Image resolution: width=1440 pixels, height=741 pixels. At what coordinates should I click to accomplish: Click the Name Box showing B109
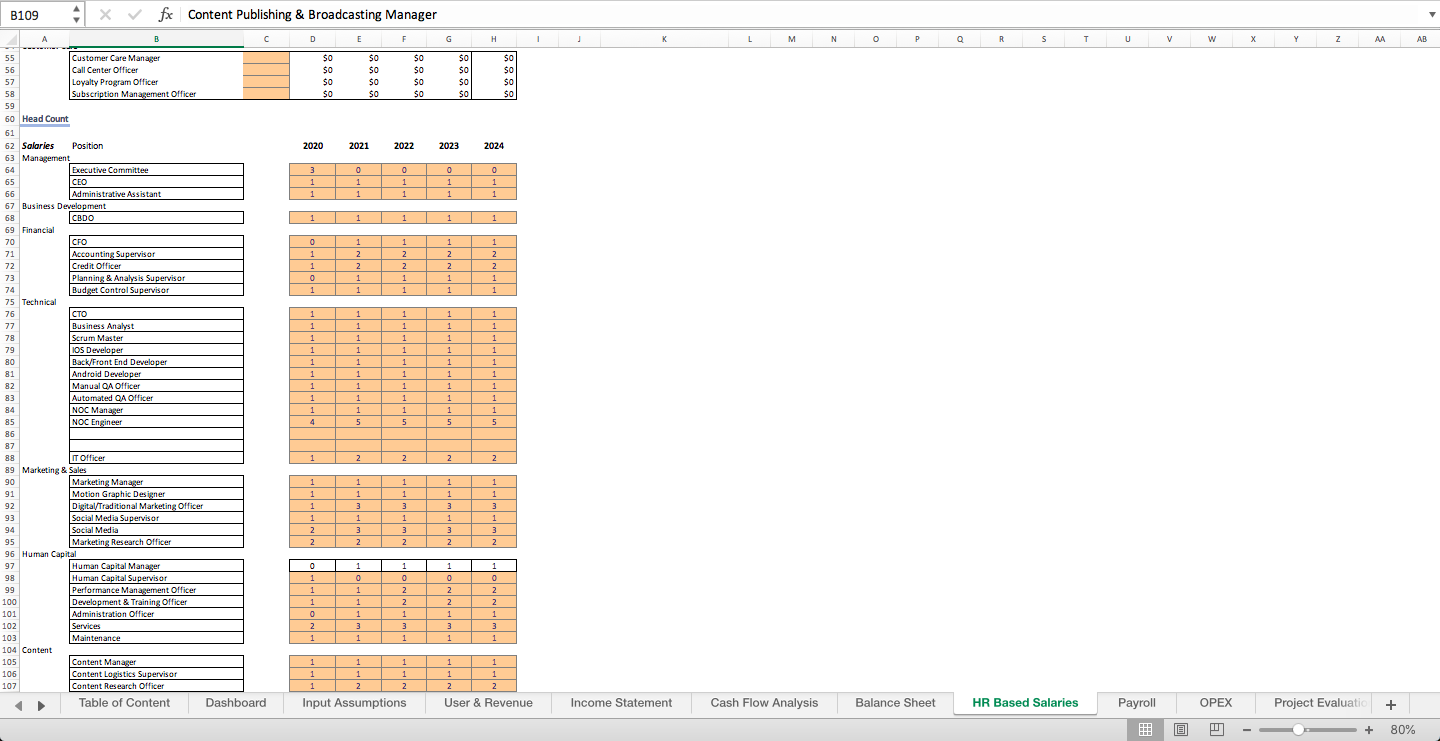click(37, 14)
